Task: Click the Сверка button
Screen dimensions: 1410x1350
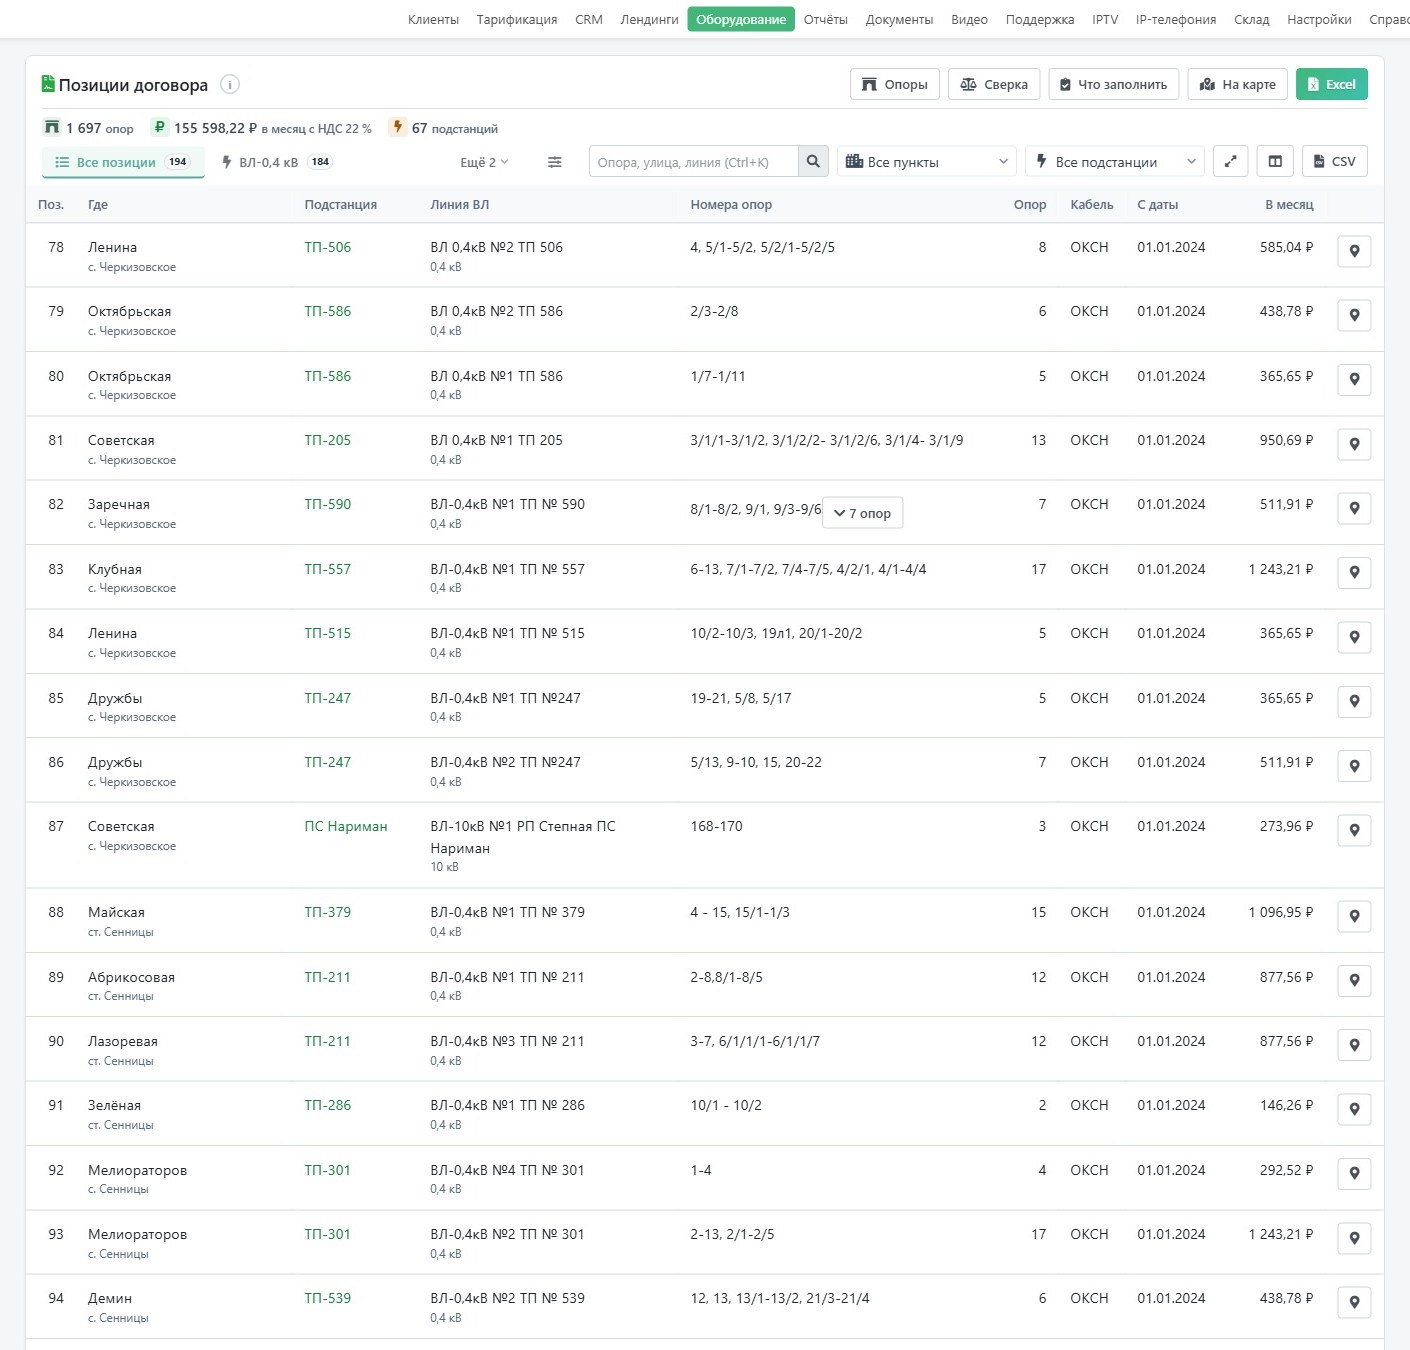Action: tap(994, 84)
